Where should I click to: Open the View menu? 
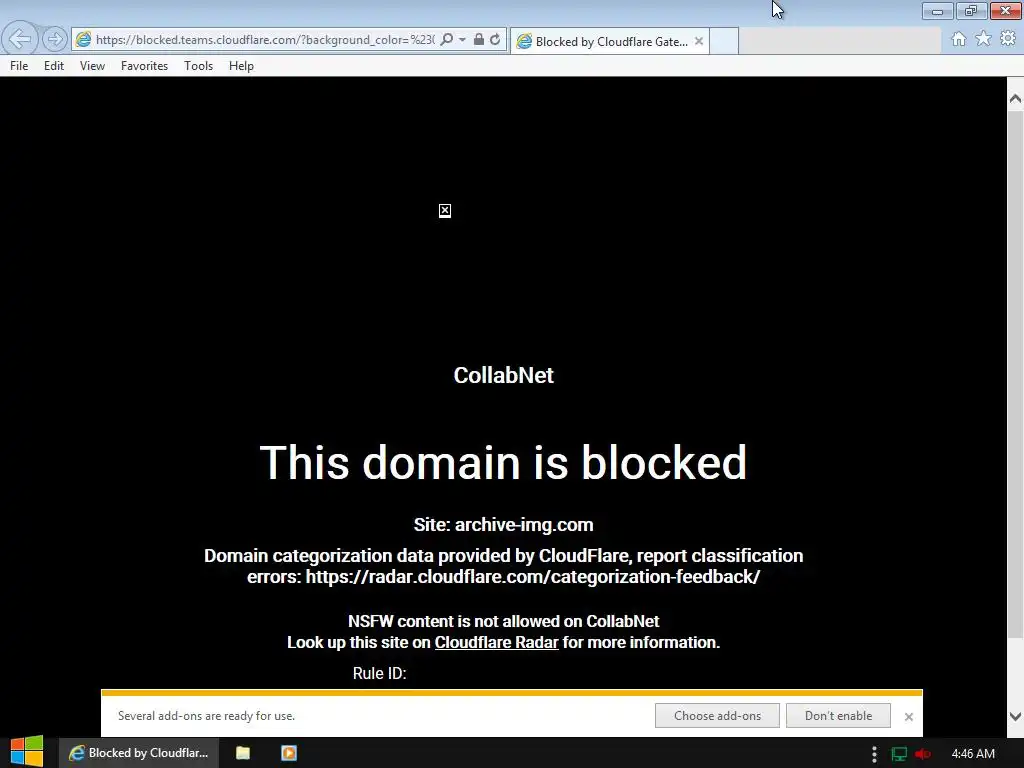92,66
